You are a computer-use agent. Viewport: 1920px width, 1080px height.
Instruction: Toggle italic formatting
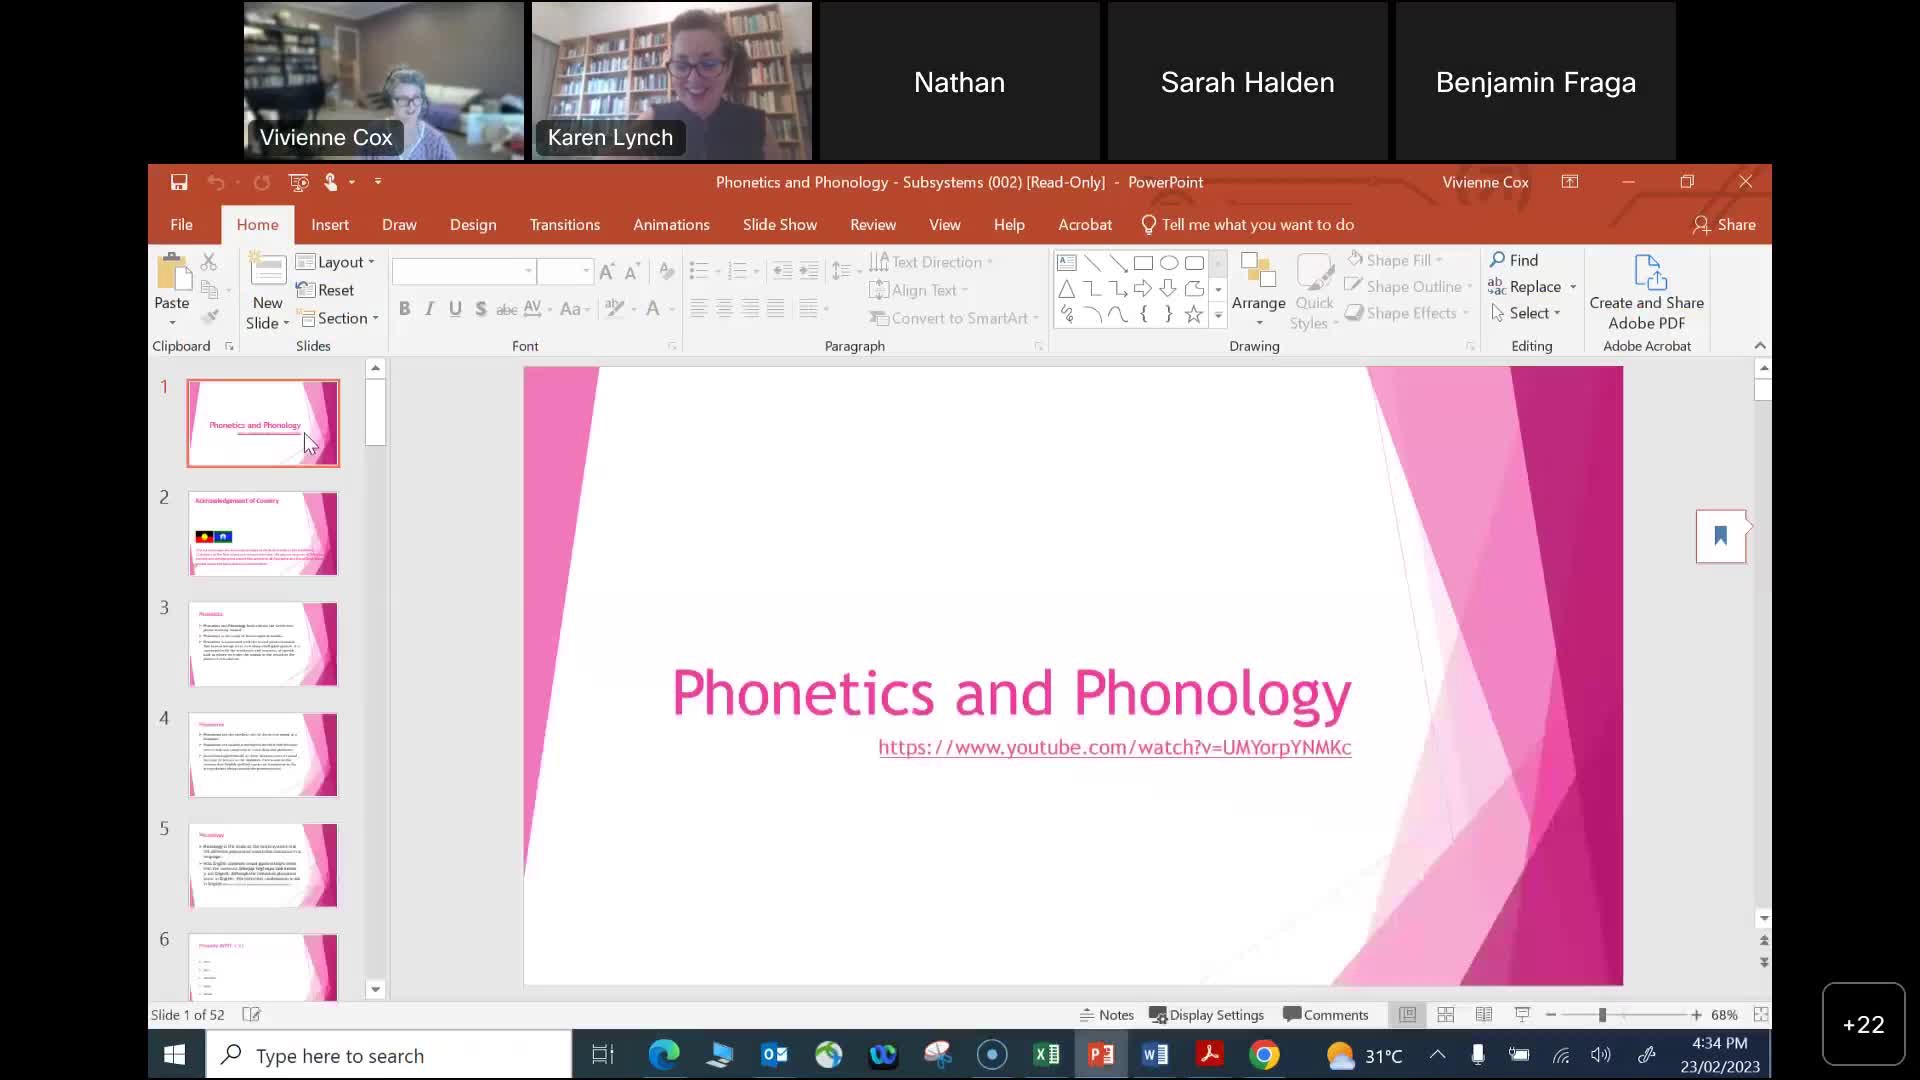[x=429, y=309]
